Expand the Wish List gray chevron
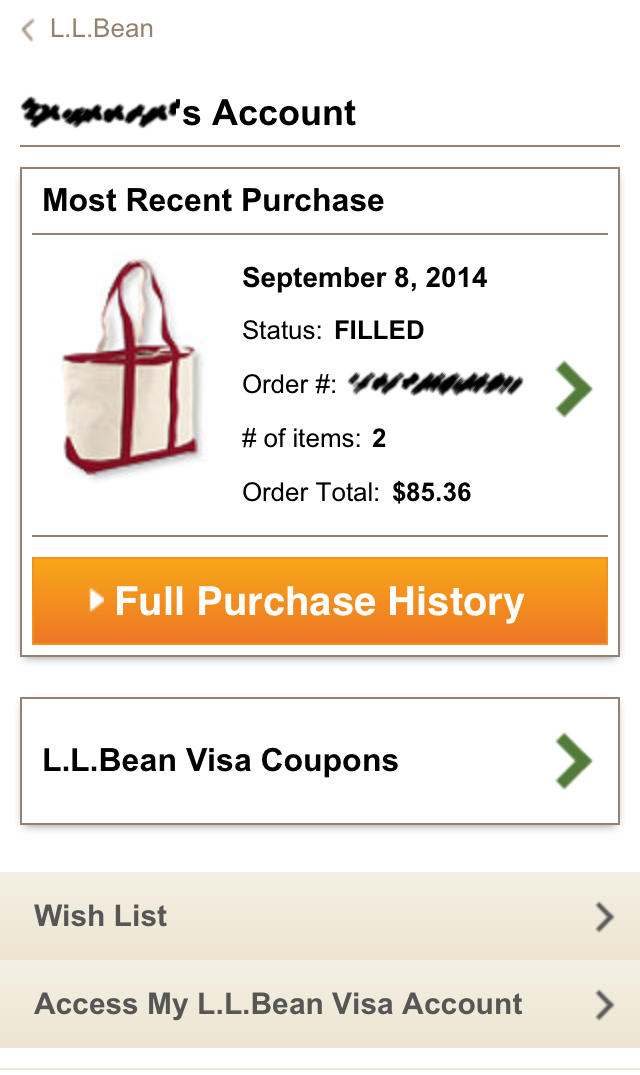640x1075 pixels. 604,917
